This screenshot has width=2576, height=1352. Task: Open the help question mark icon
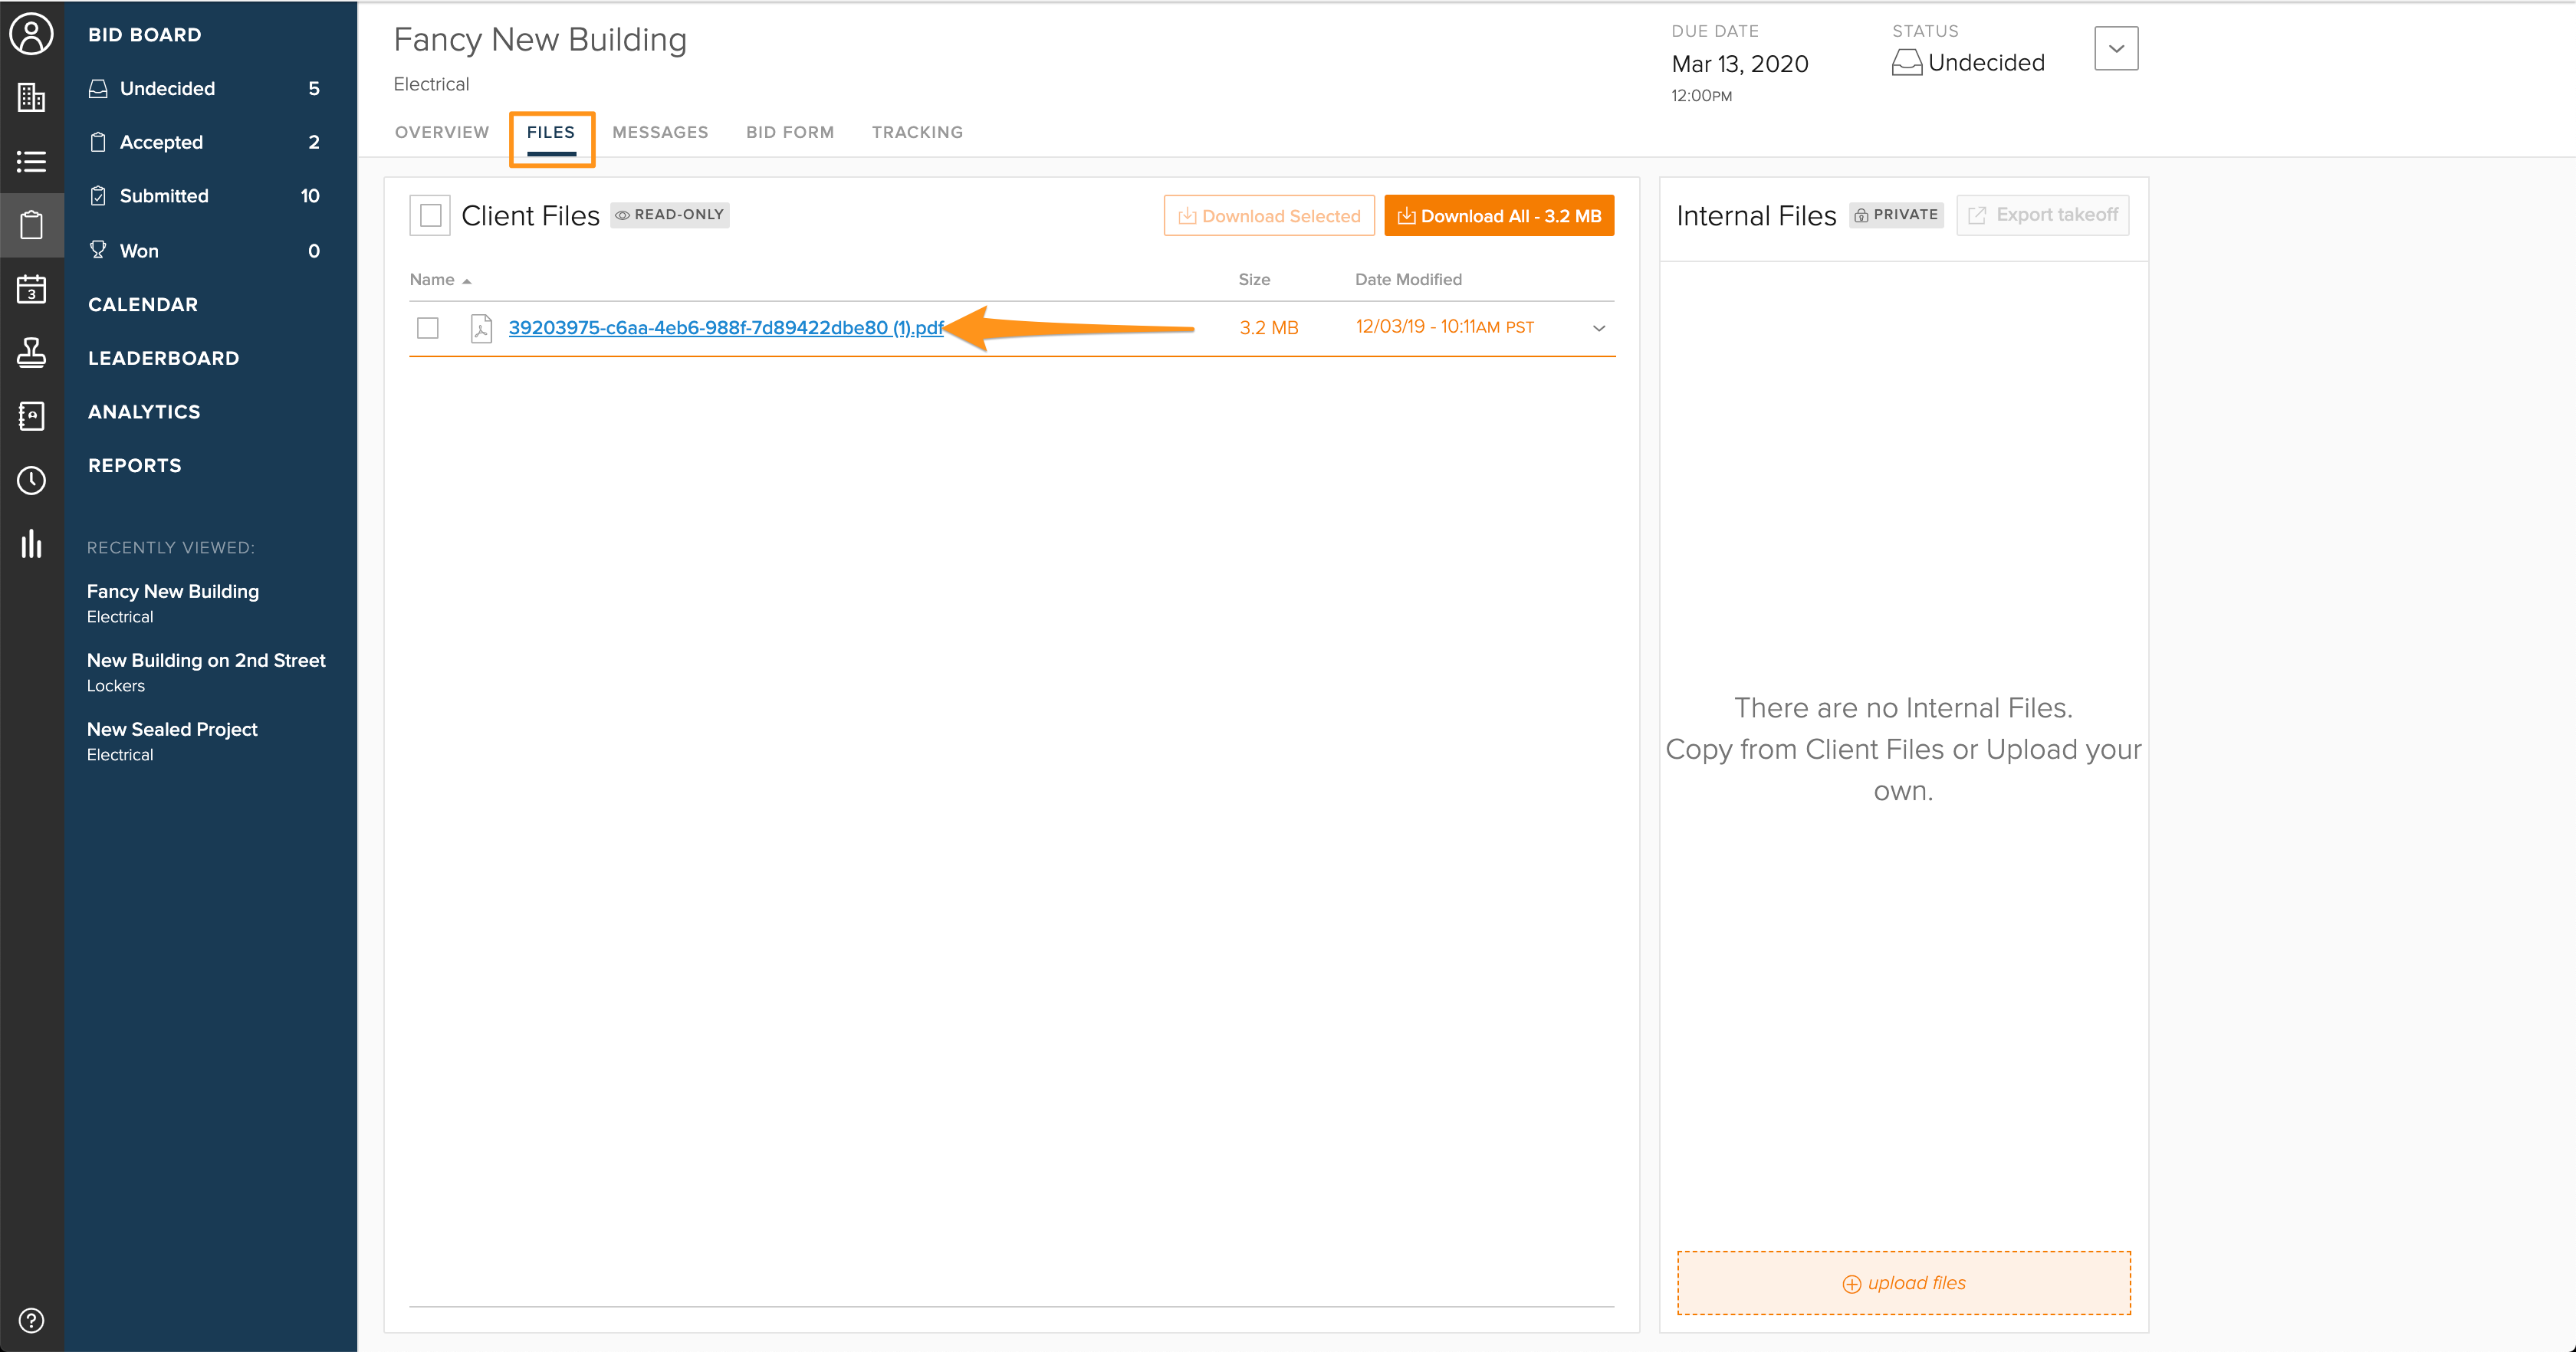(31, 1320)
